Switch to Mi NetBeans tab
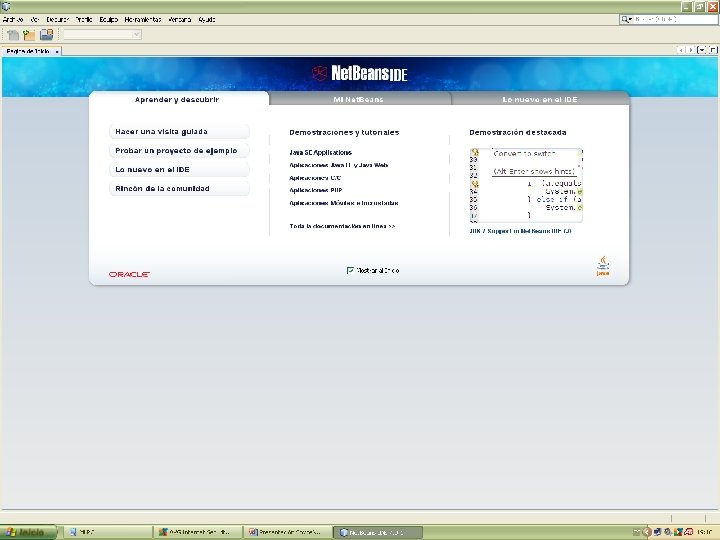720x540 pixels. click(359, 99)
